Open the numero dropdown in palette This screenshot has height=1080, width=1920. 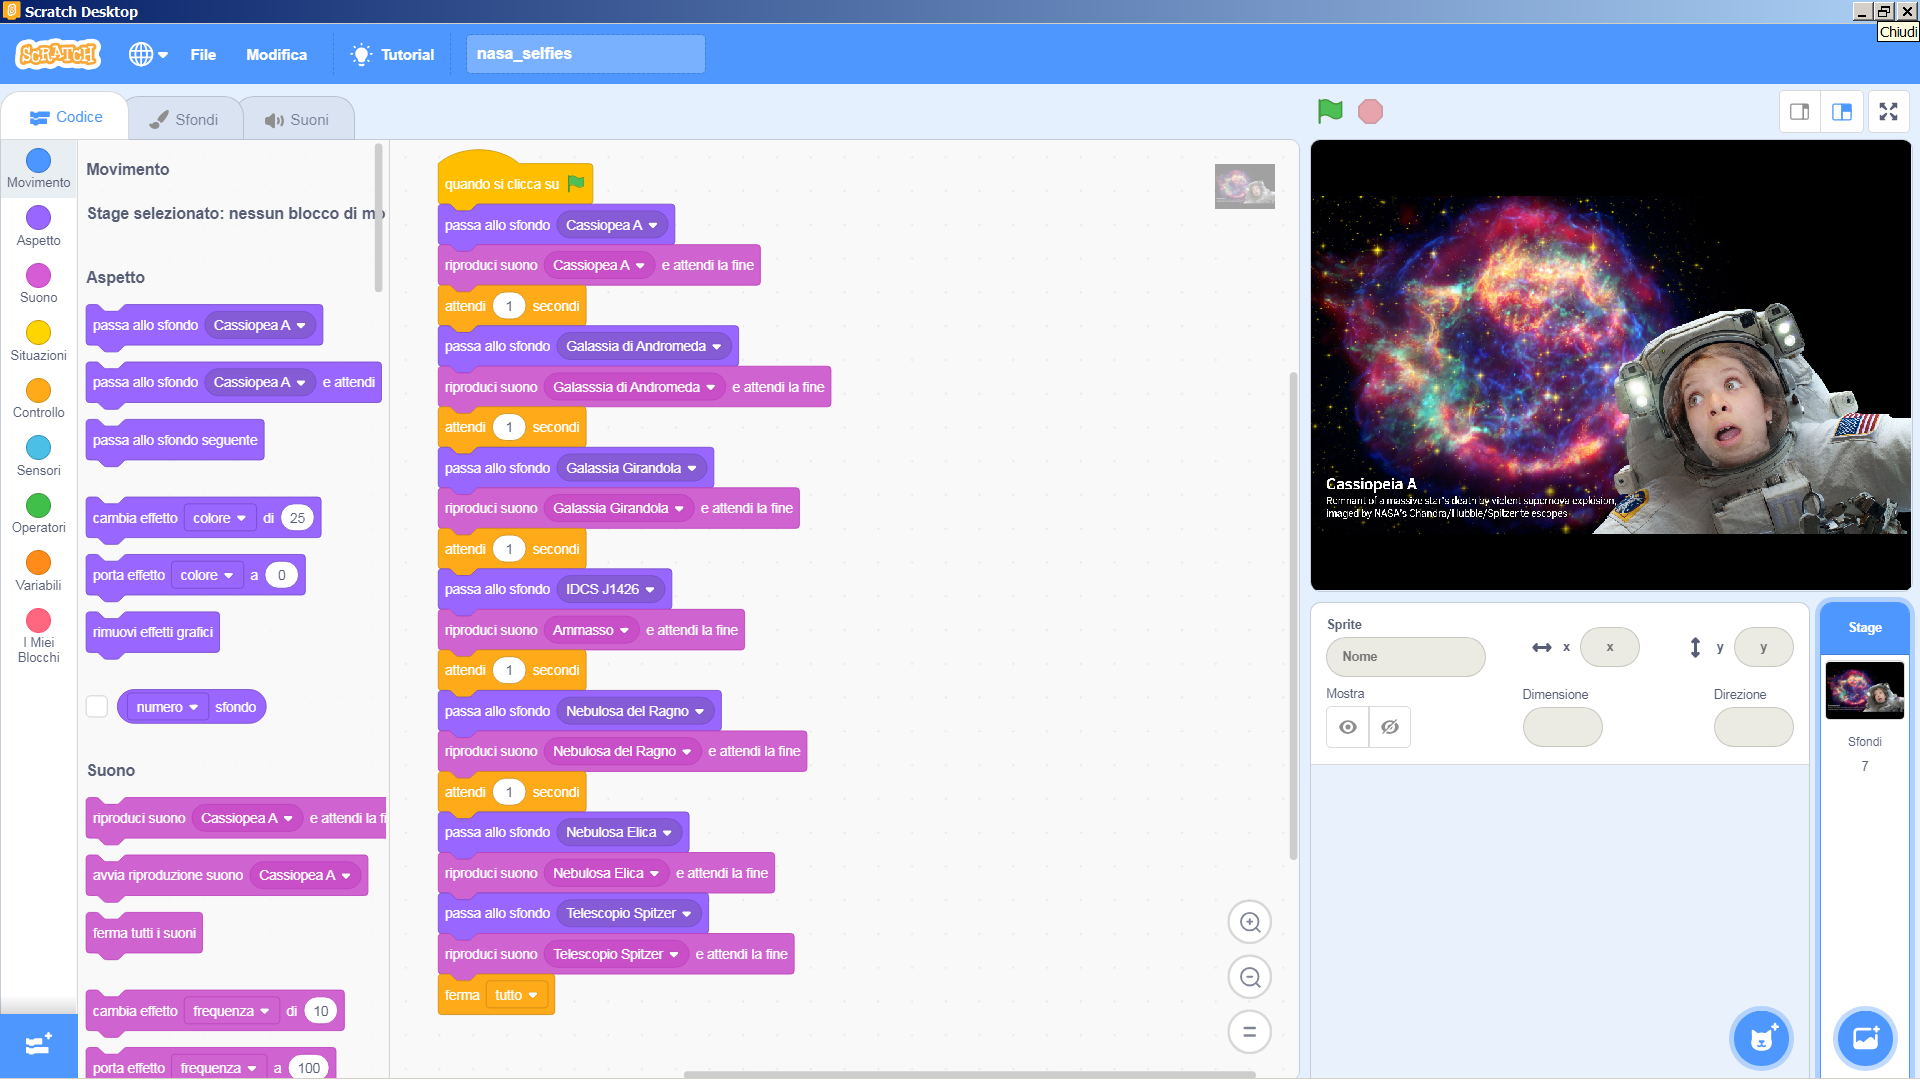167,707
